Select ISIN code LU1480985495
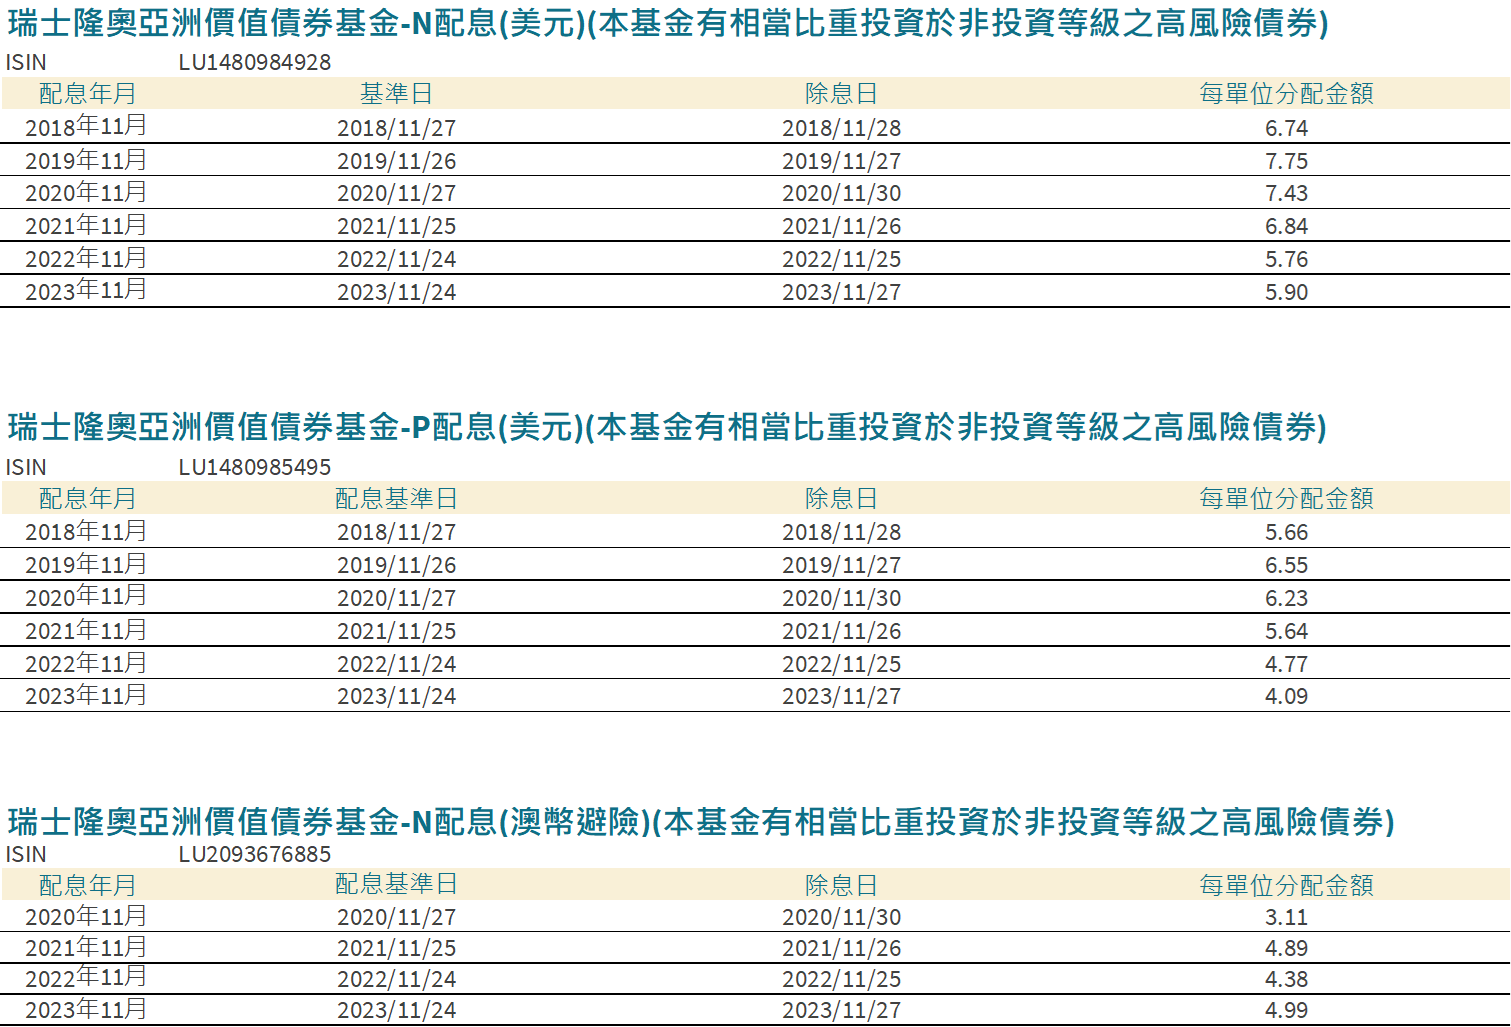 tap(255, 467)
